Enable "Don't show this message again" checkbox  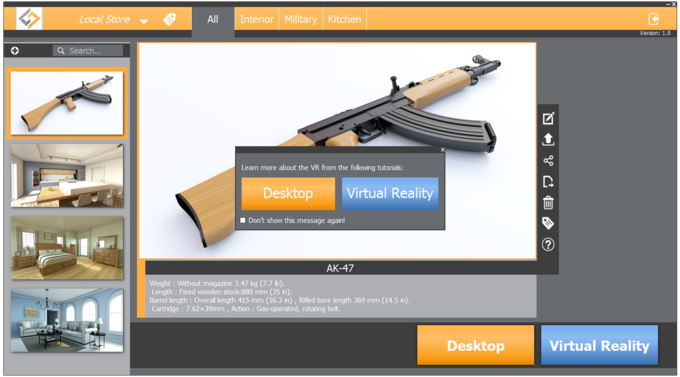point(243,220)
